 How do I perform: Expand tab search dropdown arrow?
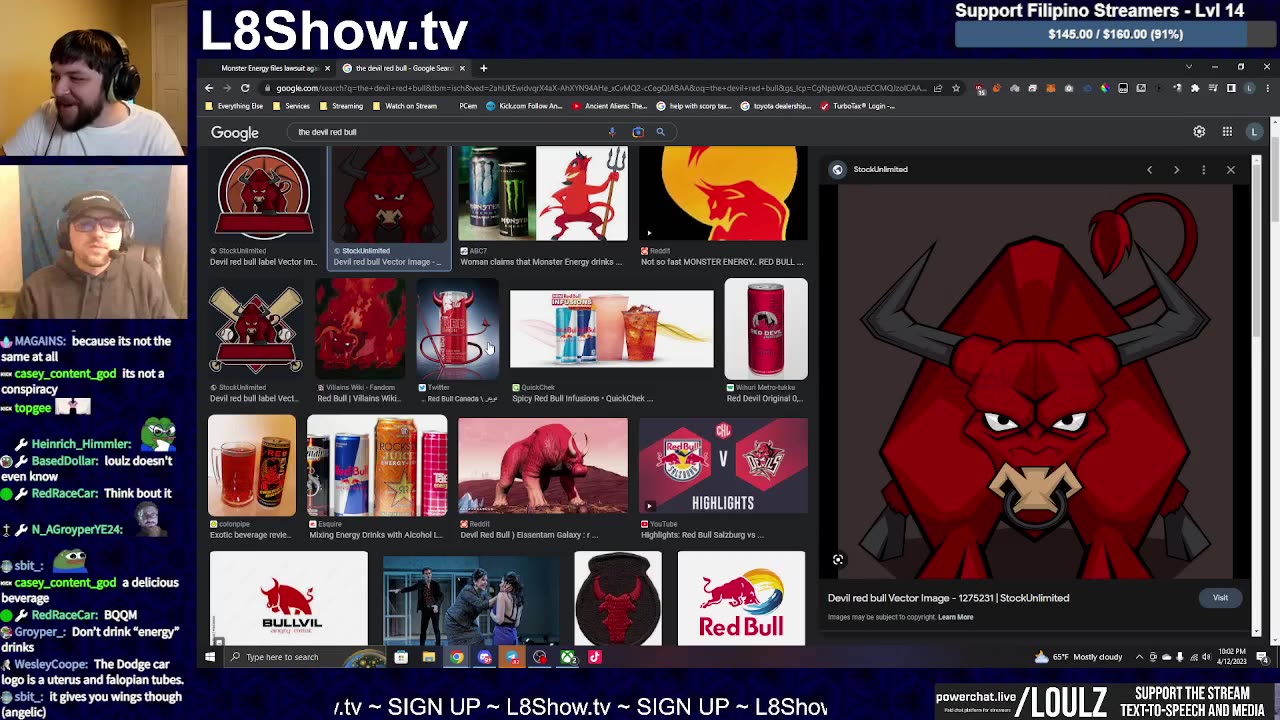[x=1189, y=67]
